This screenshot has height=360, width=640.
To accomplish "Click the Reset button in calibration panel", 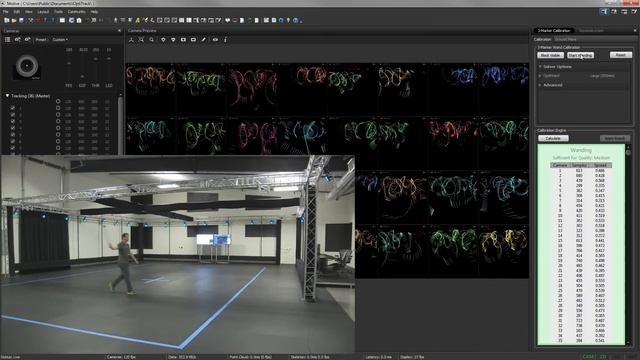I will click(x=620, y=55).
